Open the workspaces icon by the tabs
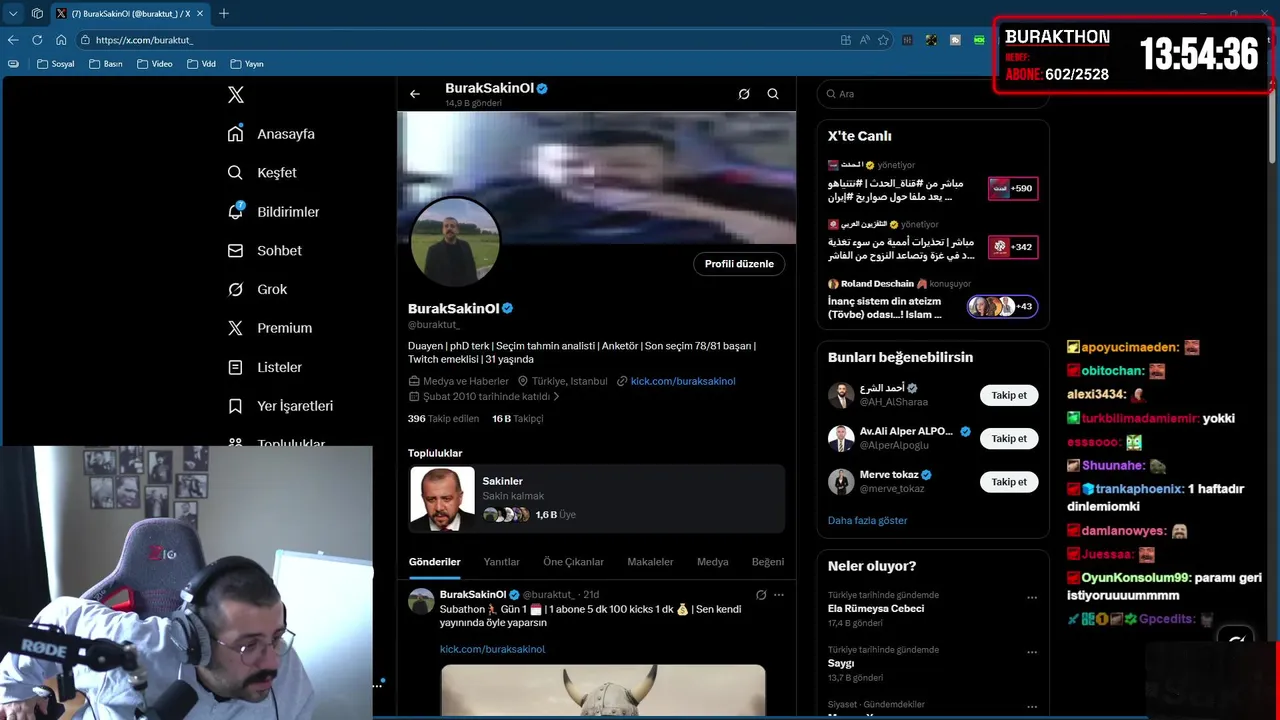1280x720 pixels. tap(37, 13)
